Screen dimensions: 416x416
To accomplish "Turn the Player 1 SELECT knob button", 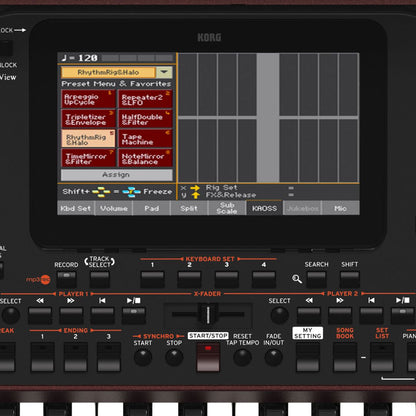I will [x=11, y=315].
